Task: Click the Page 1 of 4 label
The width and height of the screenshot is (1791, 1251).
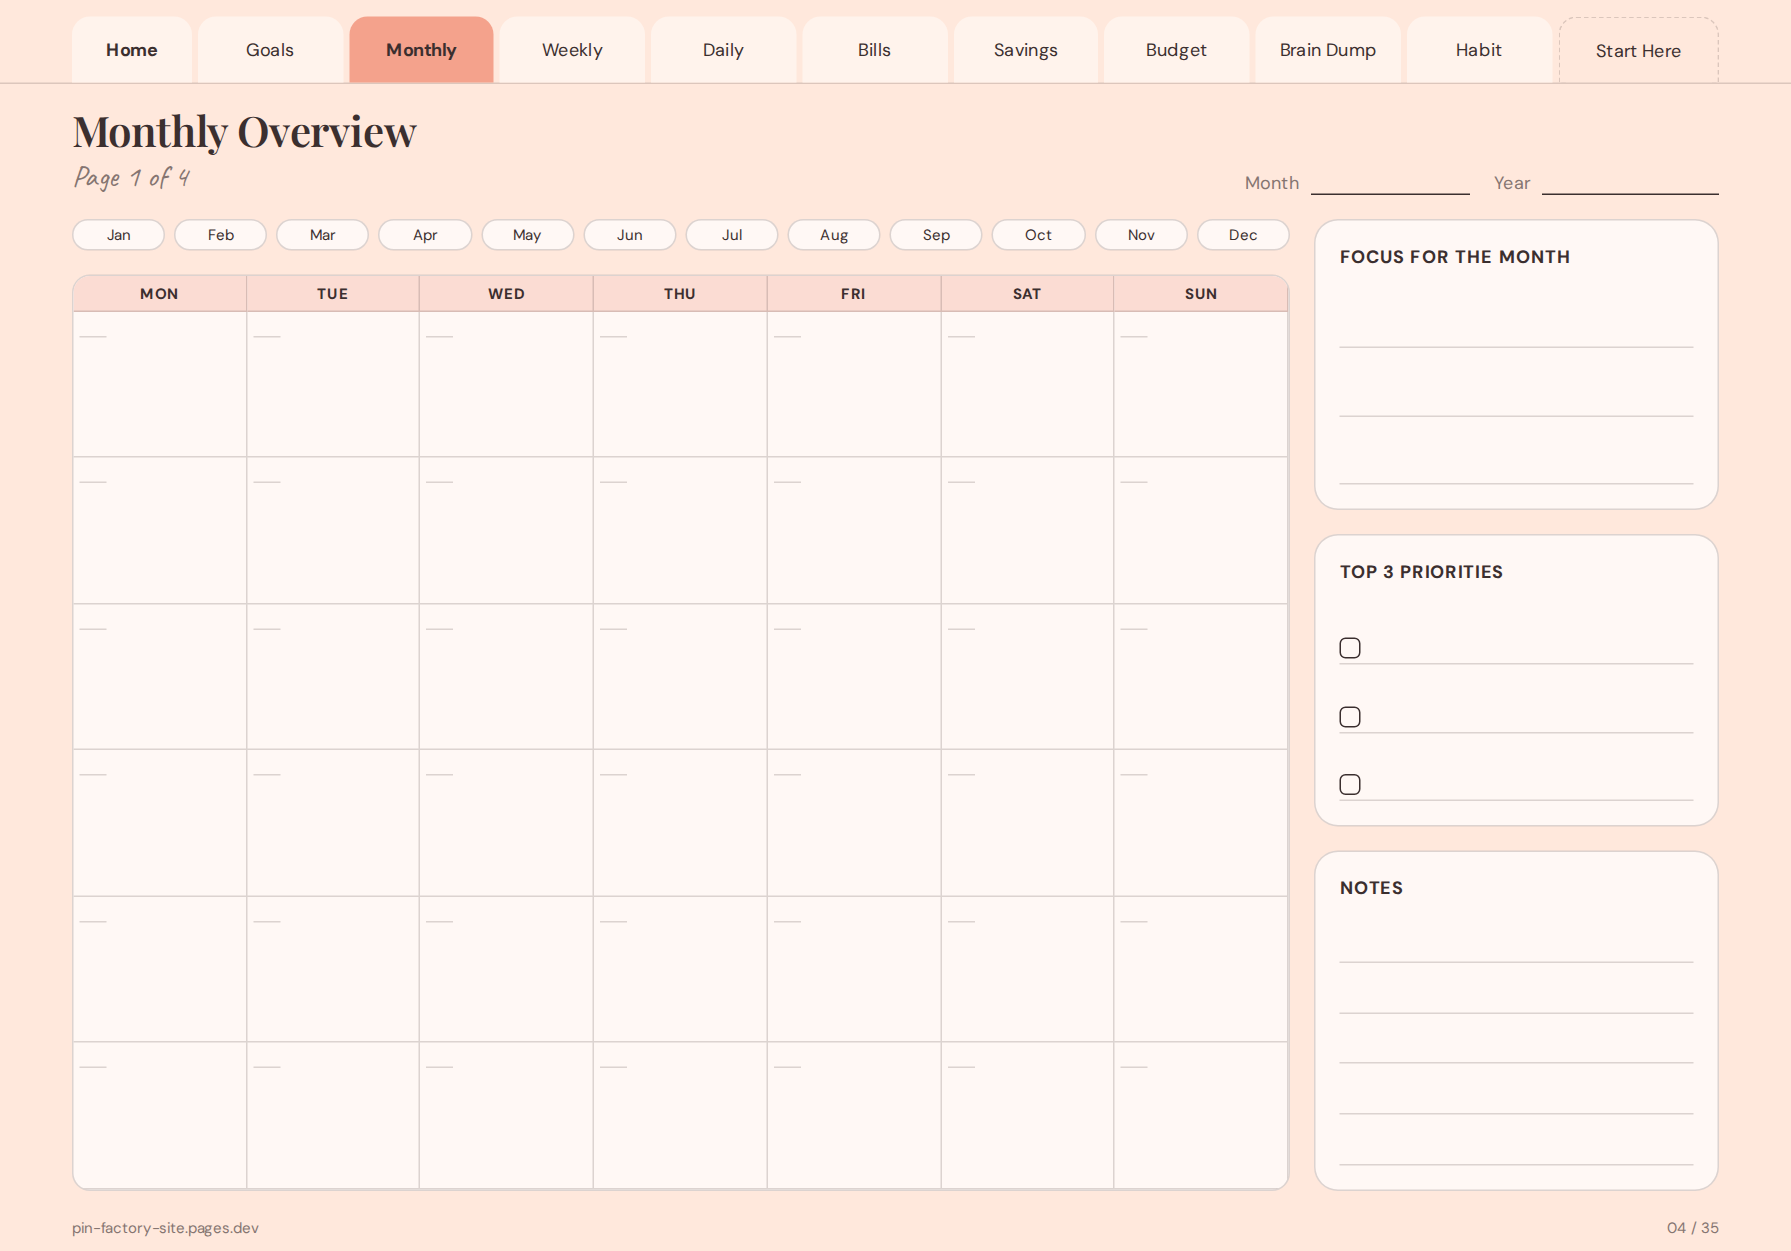Action: [x=132, y=178]
